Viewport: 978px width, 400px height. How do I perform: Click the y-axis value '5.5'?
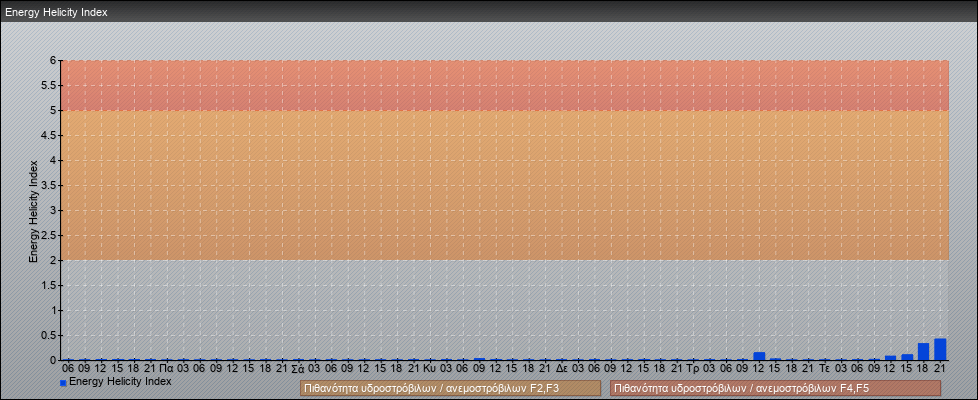(49, 85)
